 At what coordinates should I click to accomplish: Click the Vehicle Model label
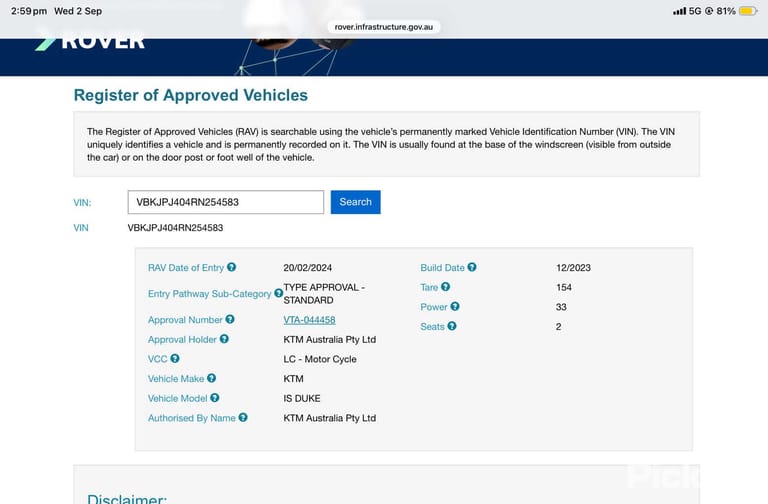(x=178, y=398)
